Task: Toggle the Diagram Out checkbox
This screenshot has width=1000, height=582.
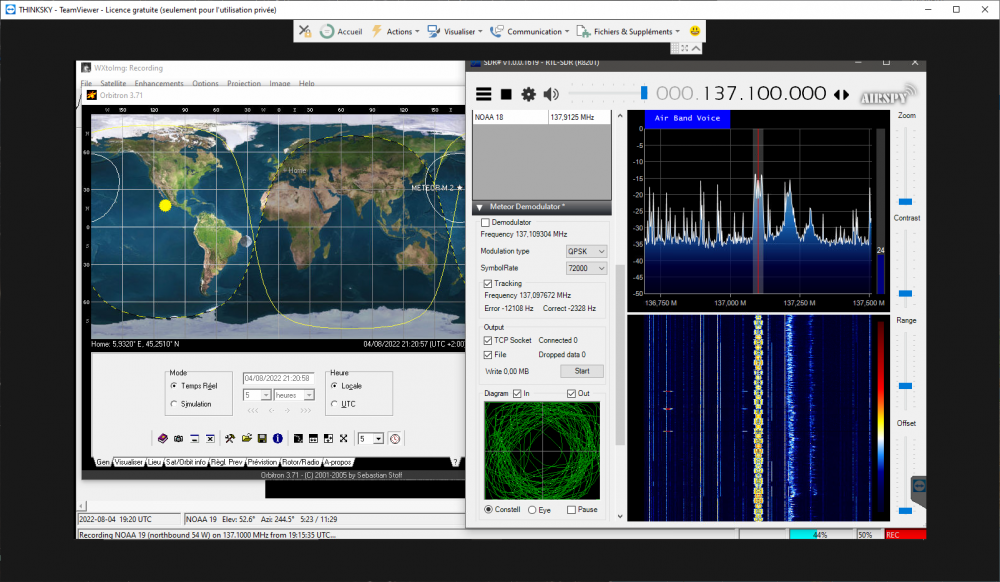Action: click(x=571, y=394)
